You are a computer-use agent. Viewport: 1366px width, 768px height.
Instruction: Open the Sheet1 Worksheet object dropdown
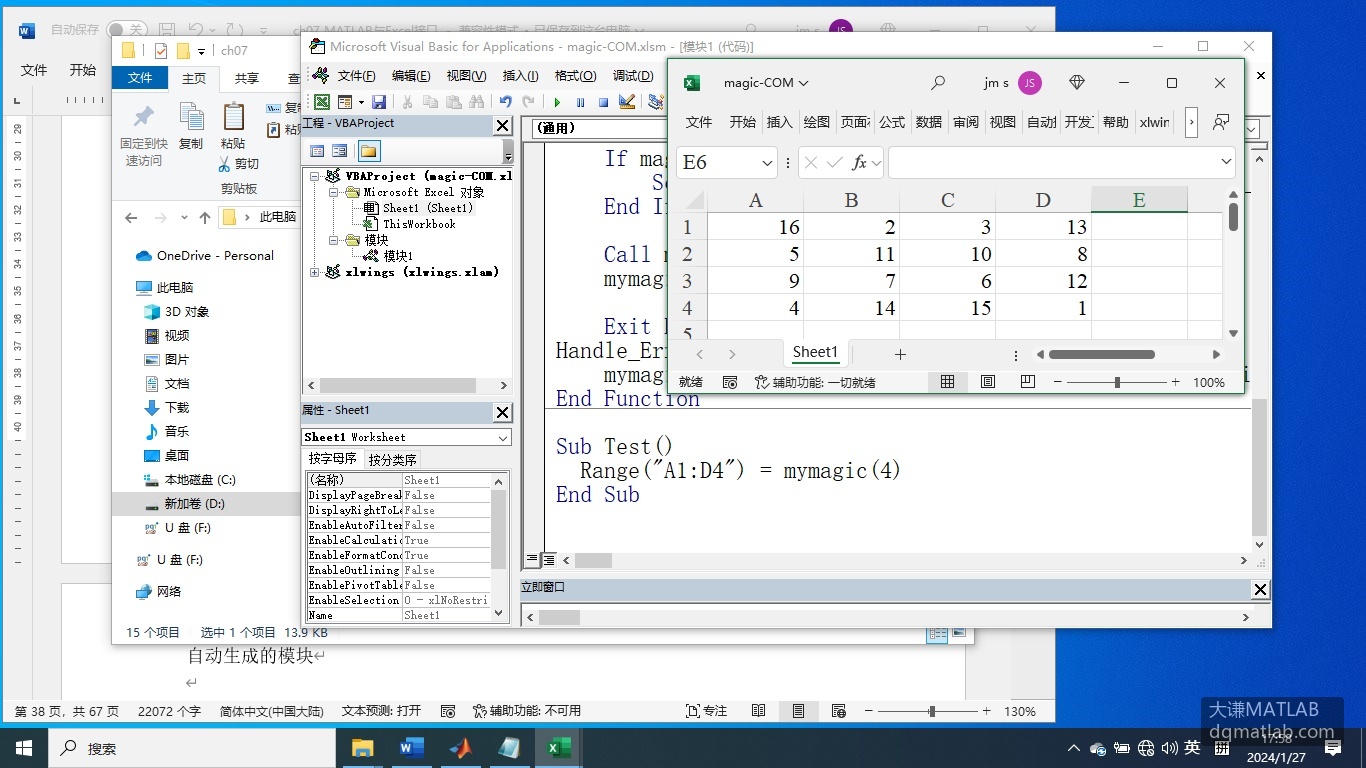(x=503, y=437)
